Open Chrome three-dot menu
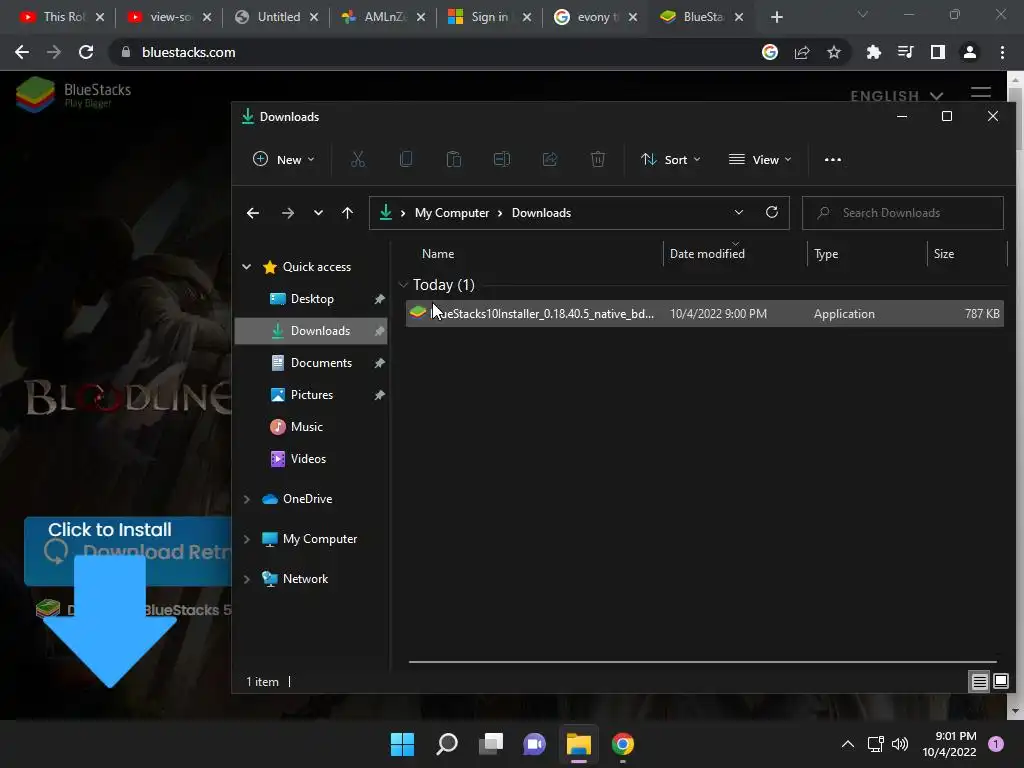The image size is (1024, 768). tap(1002, 52)
